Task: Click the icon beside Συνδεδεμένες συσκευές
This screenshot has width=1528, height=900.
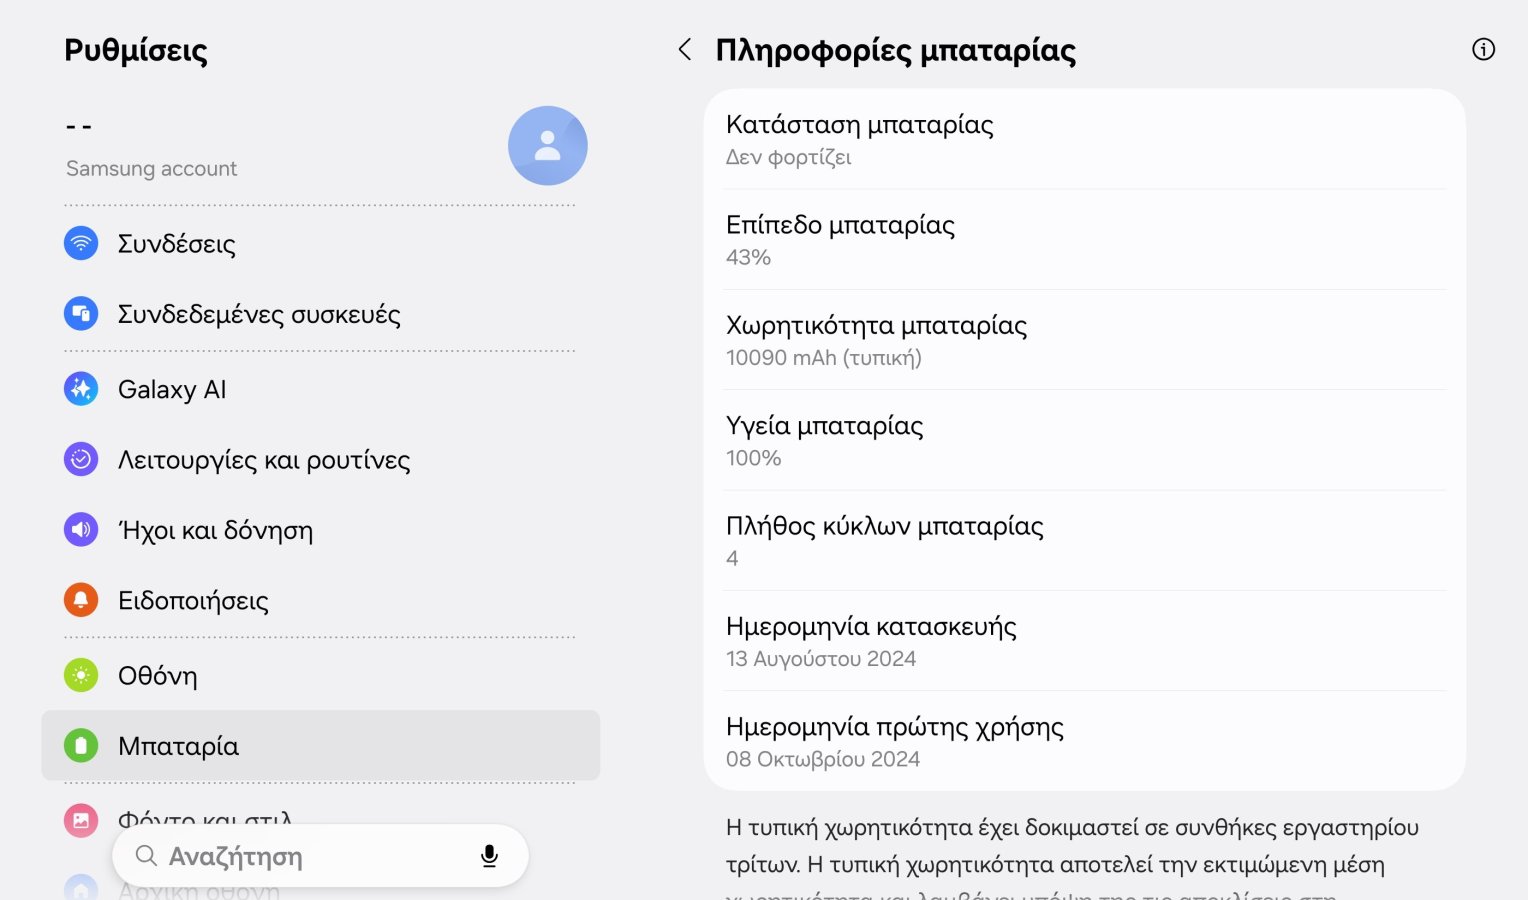Action: (x=81, y=314)
